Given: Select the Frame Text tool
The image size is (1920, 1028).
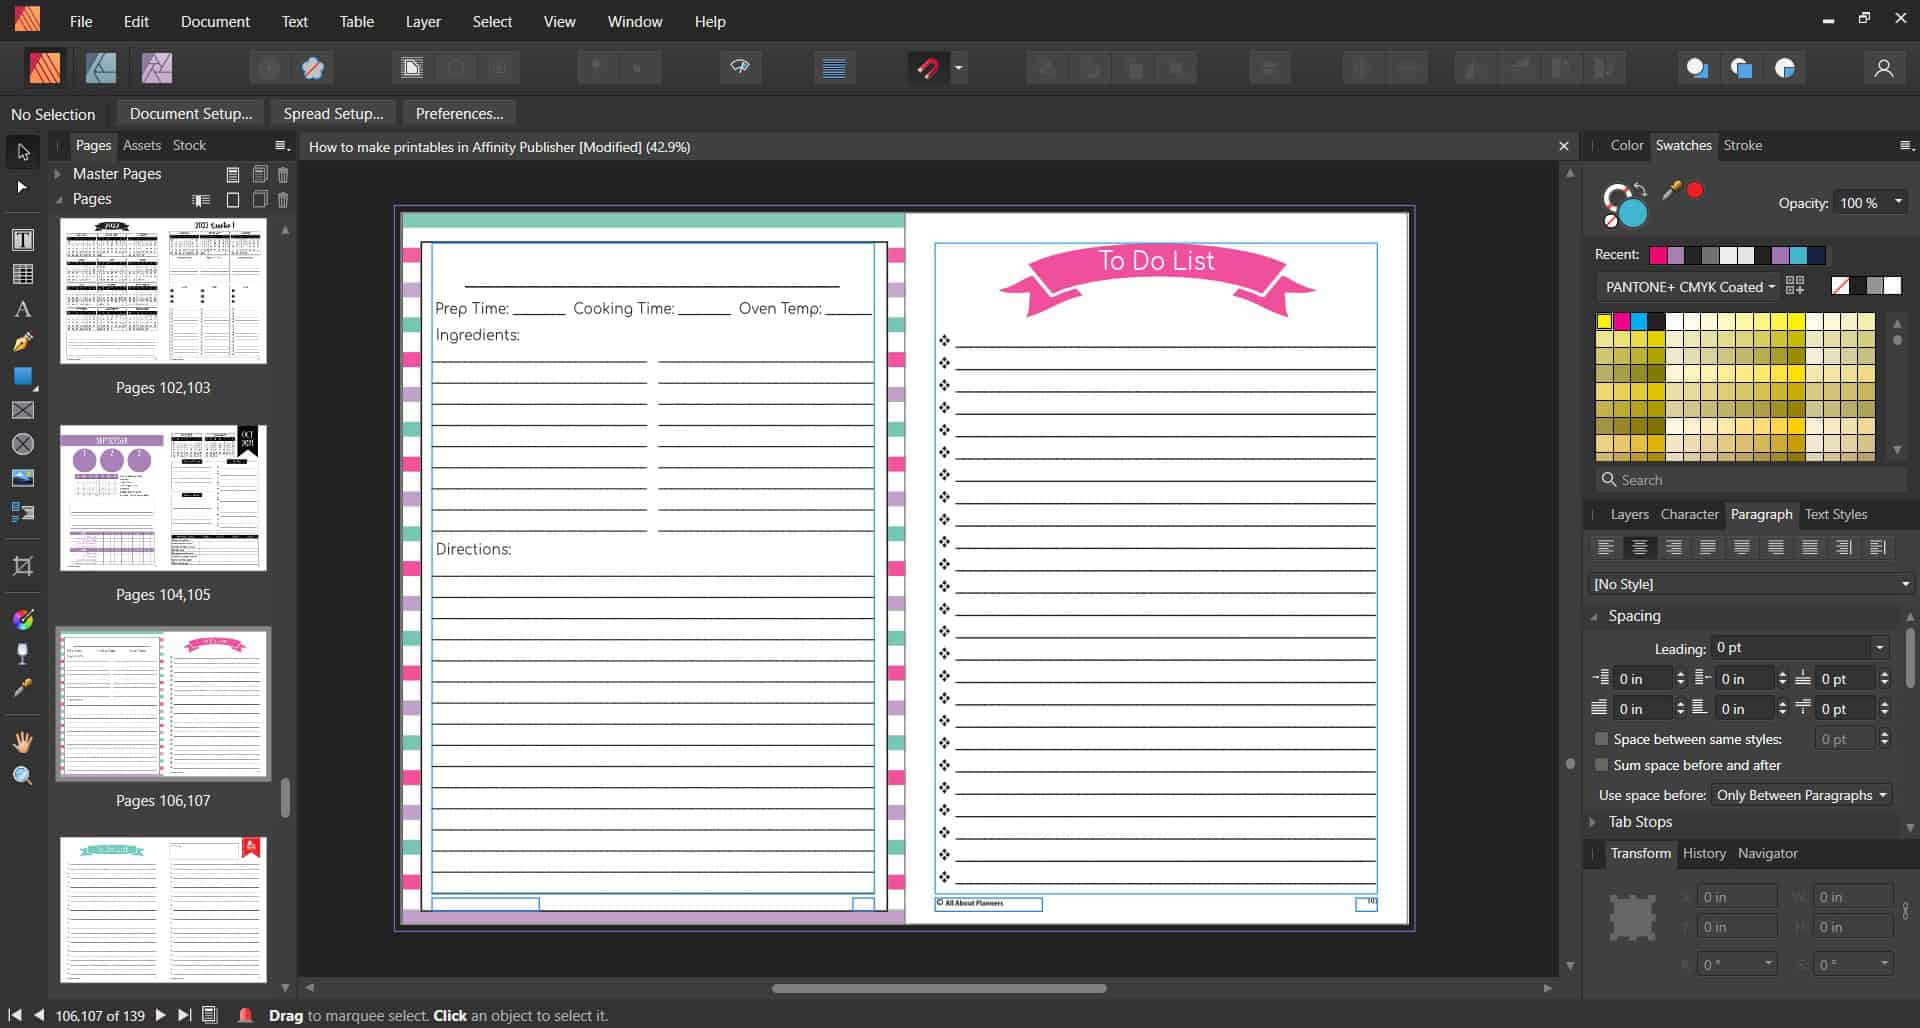Looking at the screenshot, I should point(22,240).
